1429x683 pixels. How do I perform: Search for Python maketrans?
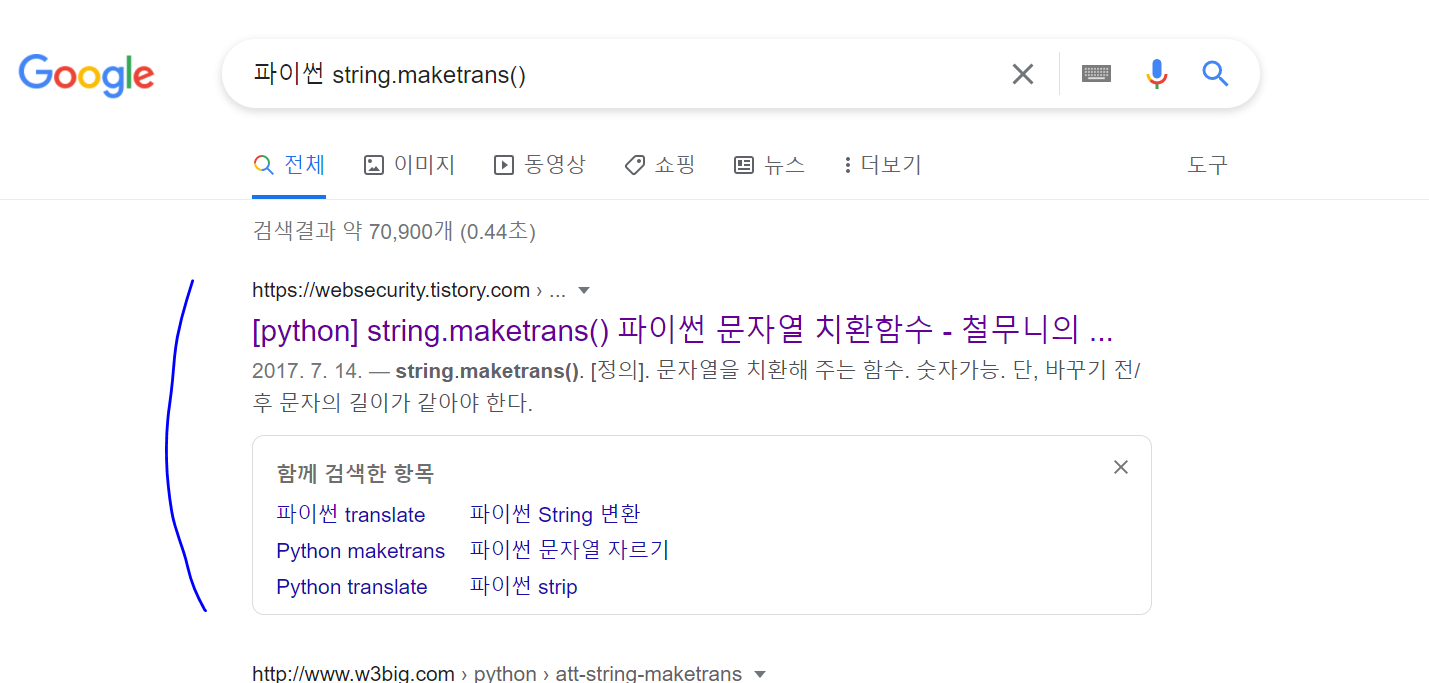click(x=361, y=551)
